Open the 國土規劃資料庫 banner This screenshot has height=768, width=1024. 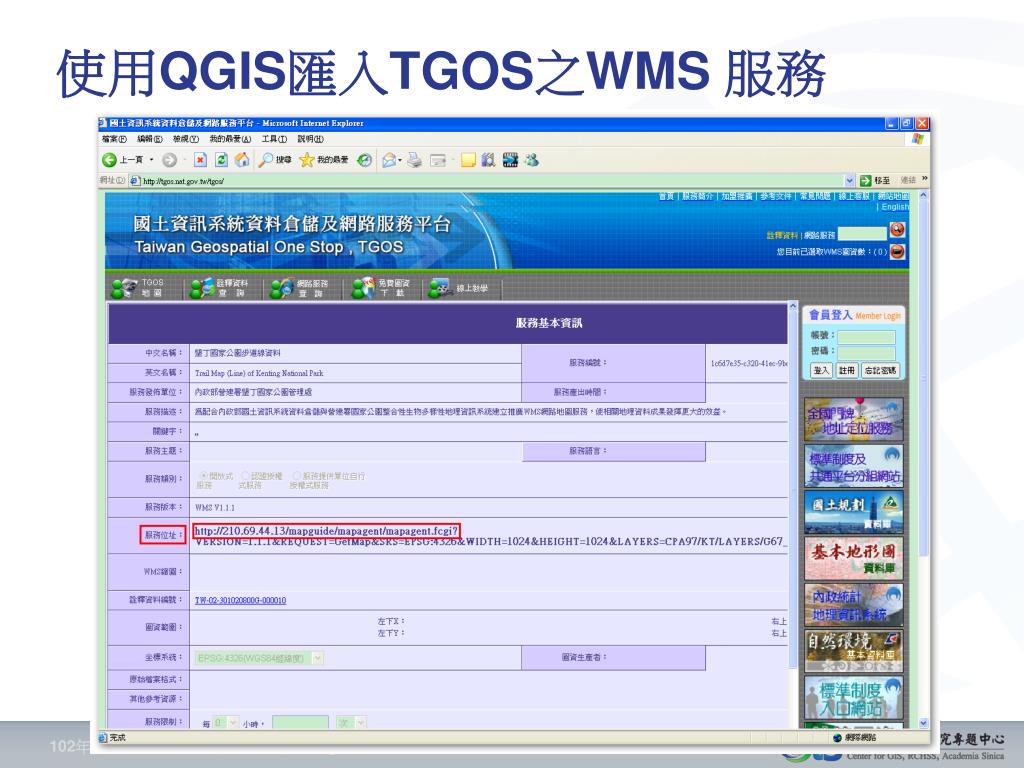(x=854, y=512)
